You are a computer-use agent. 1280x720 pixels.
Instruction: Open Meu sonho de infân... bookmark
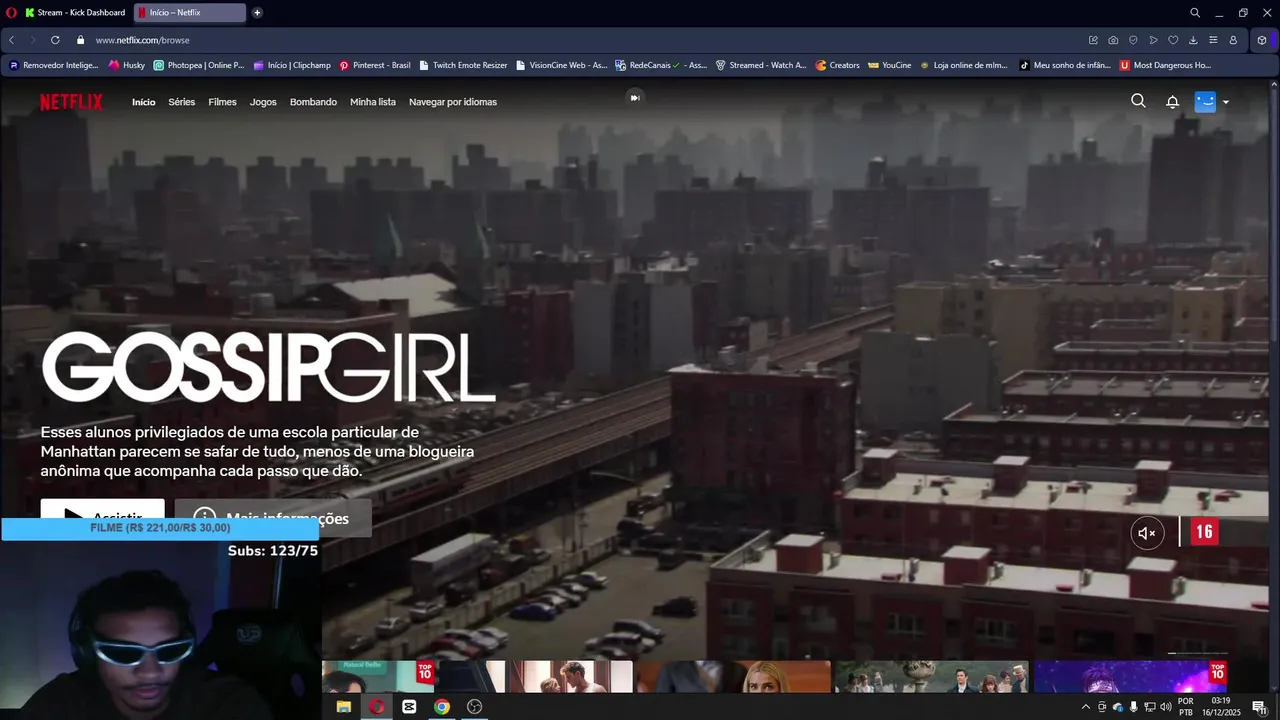pyautogui.click(x=1065, y=65)
